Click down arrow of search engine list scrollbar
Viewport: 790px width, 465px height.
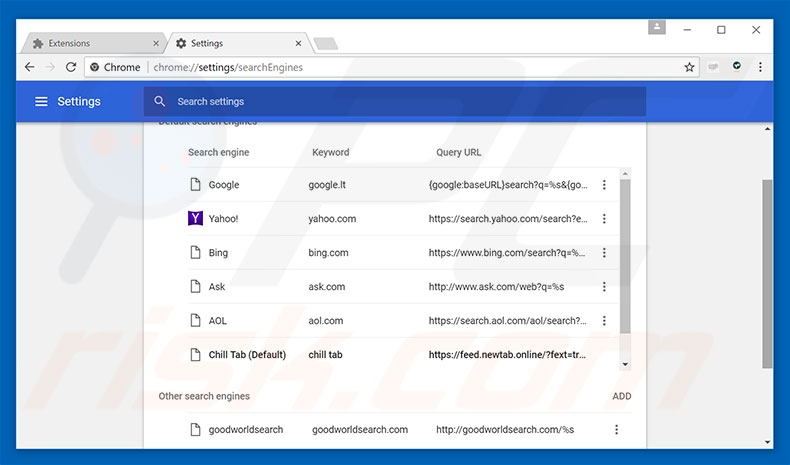point(625,364)
